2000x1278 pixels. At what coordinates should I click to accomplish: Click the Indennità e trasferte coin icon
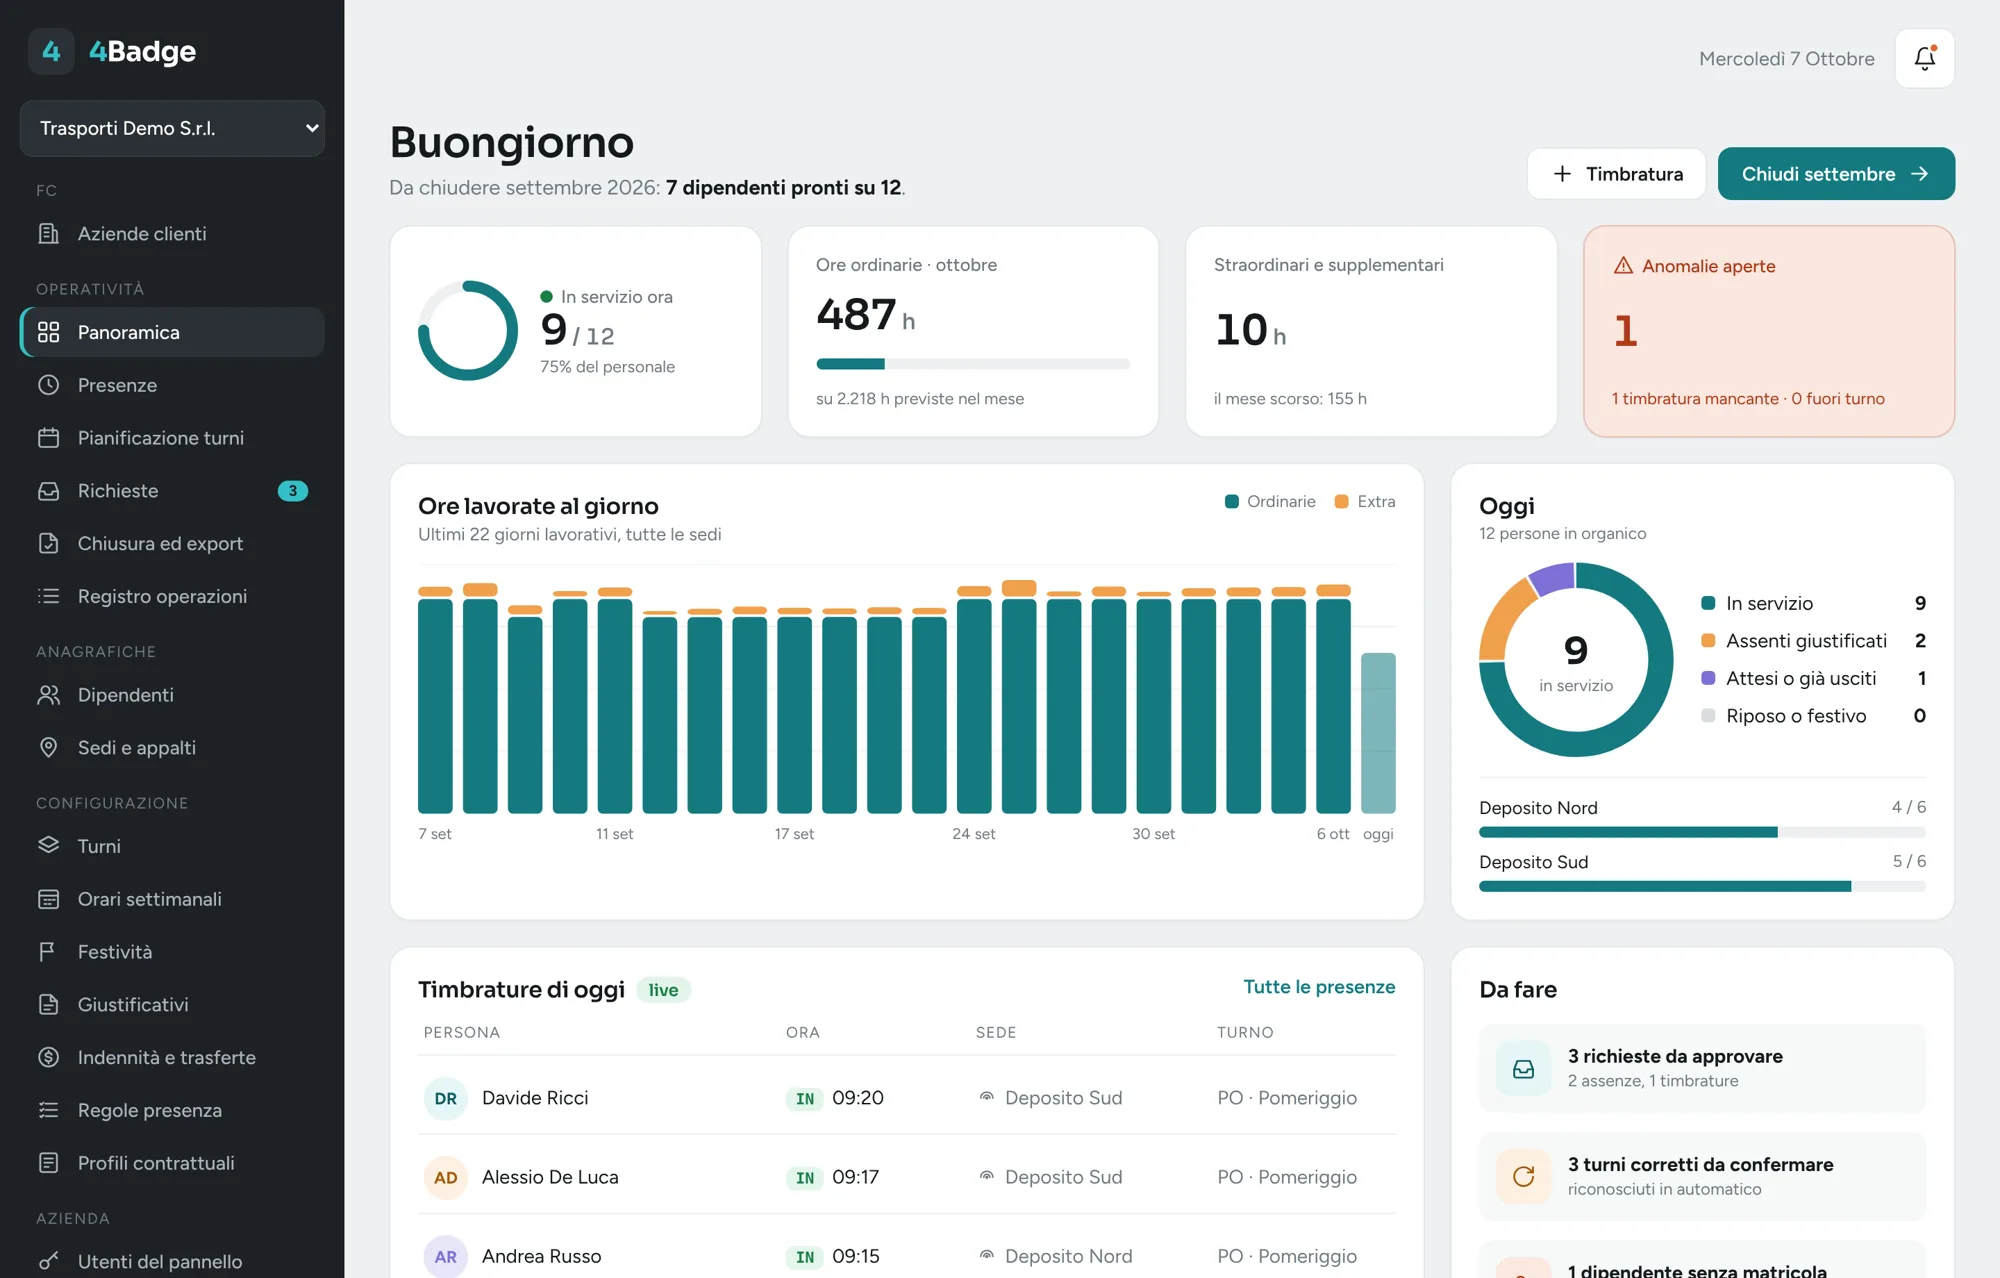[48, 1057]
